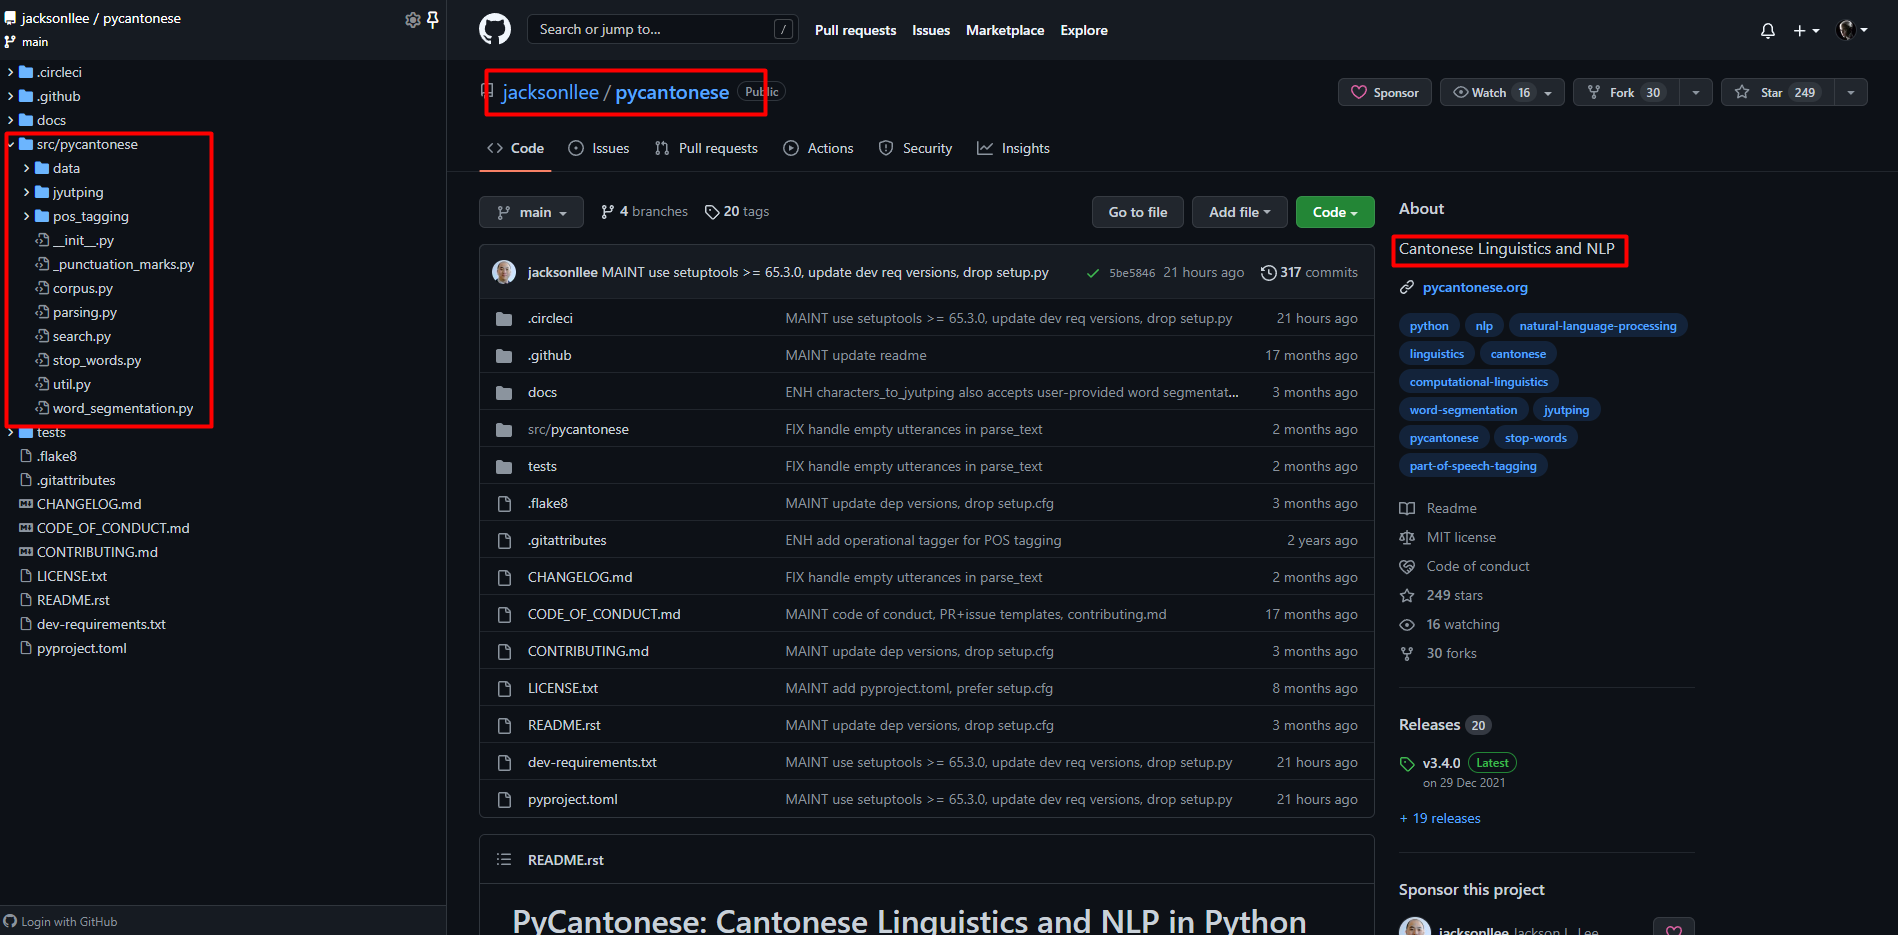This screenshot has width=1898, height=935.
Task: Open the README.rst file row icon
Action: pos(504,726)
